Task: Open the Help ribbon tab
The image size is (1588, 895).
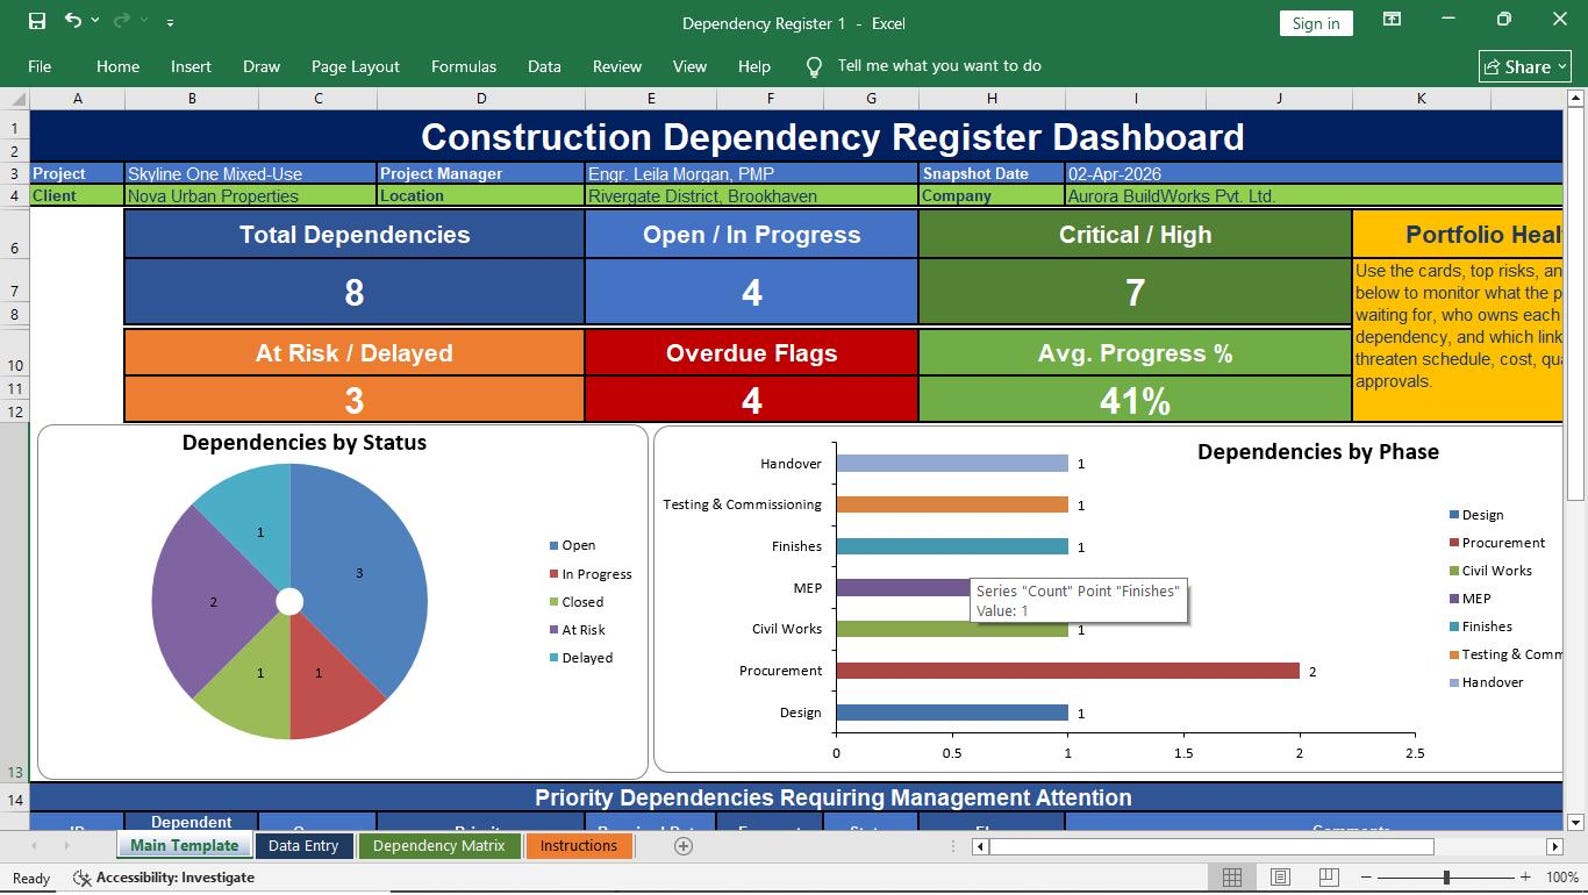Action: 754,66
